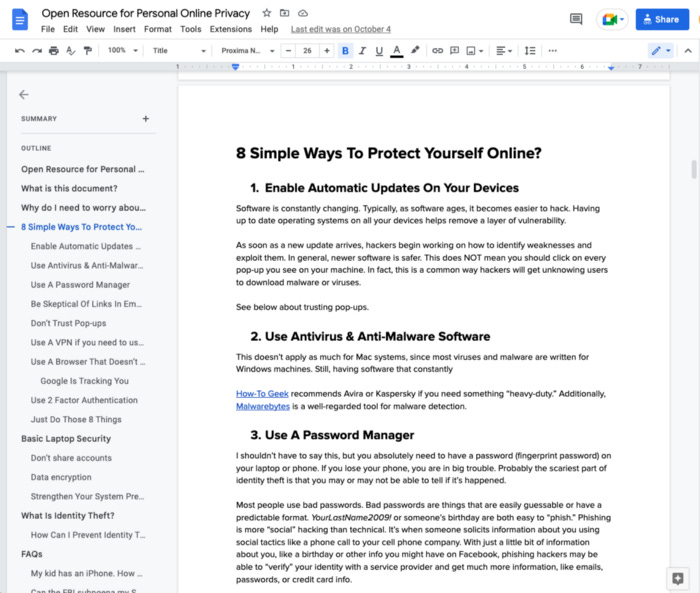Hide the menus with collapse arrow
700x593 pixels.
pos(688,51)
